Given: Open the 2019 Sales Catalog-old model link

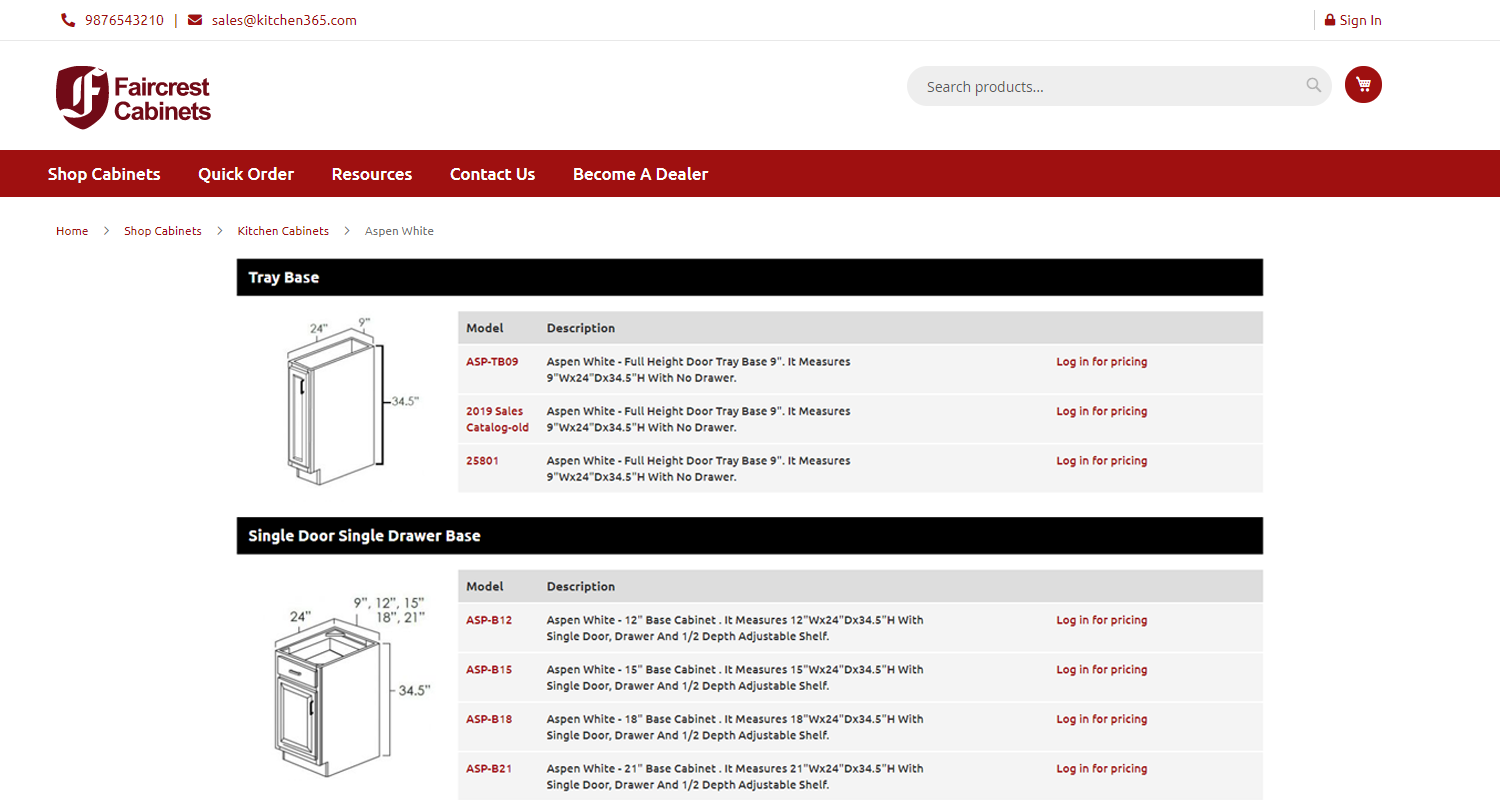Looking at the screenshot, I should click(497, 419).
